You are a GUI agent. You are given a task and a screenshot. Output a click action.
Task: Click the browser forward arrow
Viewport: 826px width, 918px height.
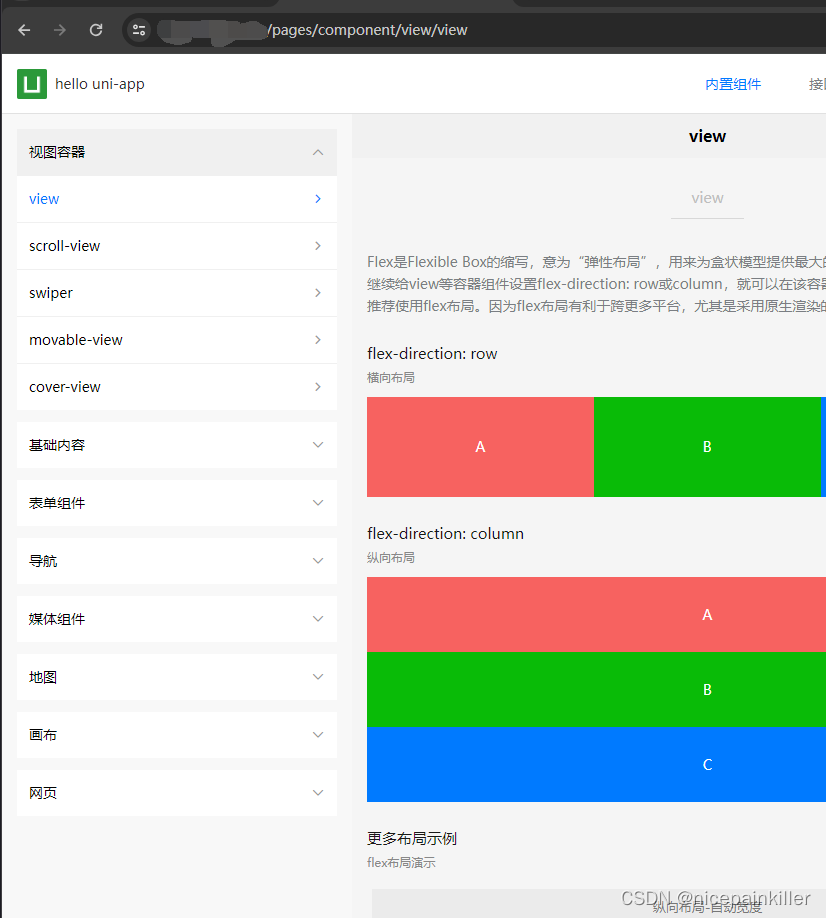point(60,30)
